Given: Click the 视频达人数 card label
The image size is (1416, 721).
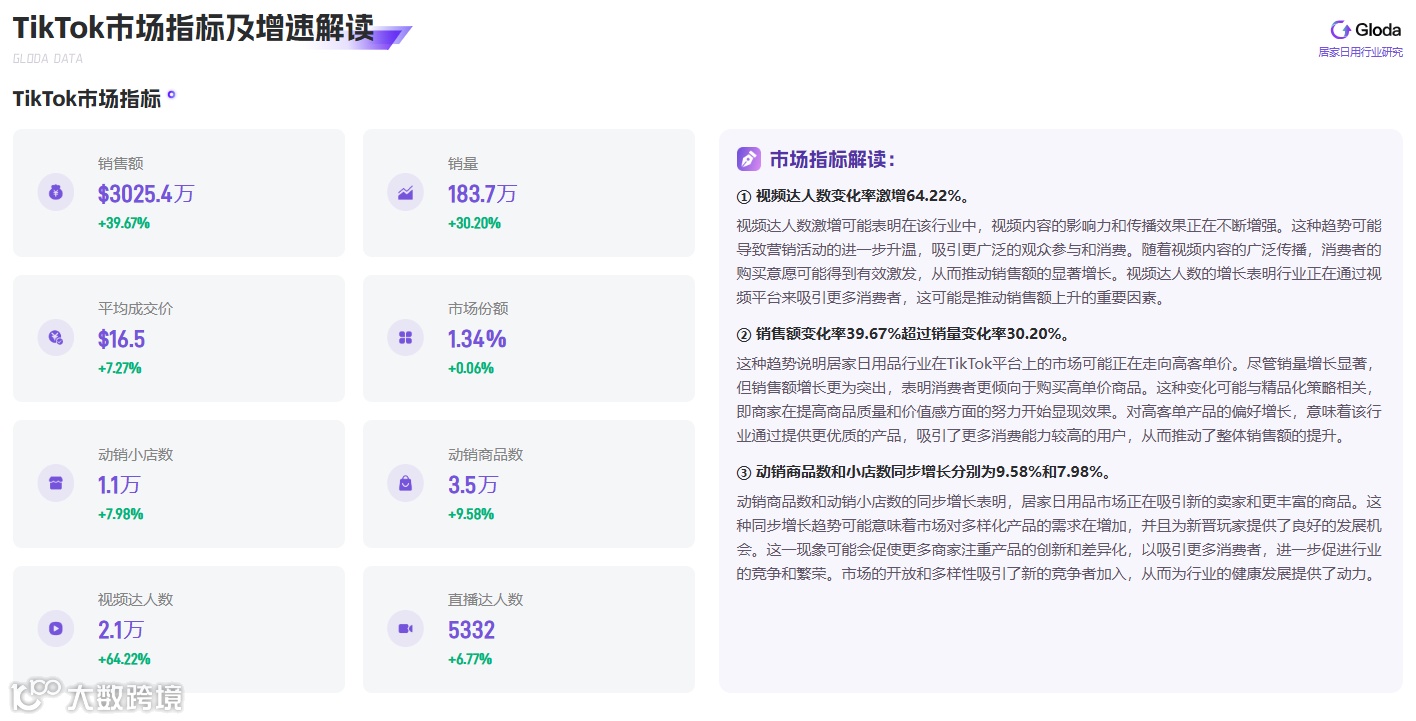Looking at the screenshot, I should tap(135, 599).
